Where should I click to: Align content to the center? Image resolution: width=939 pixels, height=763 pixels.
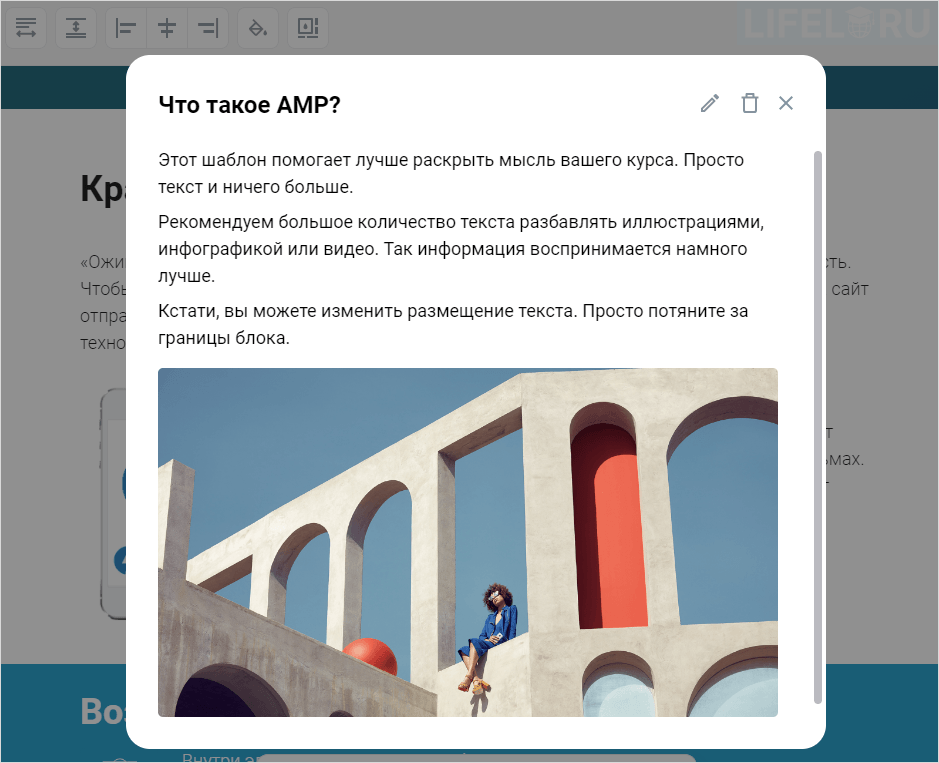tap(166, 28)
